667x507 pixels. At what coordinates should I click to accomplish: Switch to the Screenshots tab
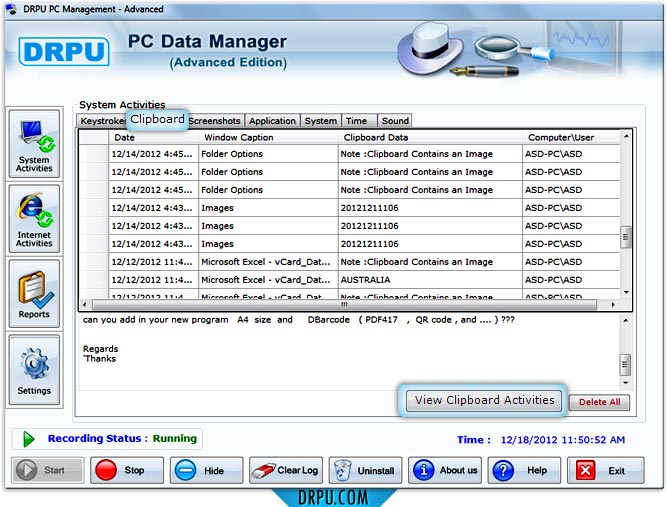(215, 121)
